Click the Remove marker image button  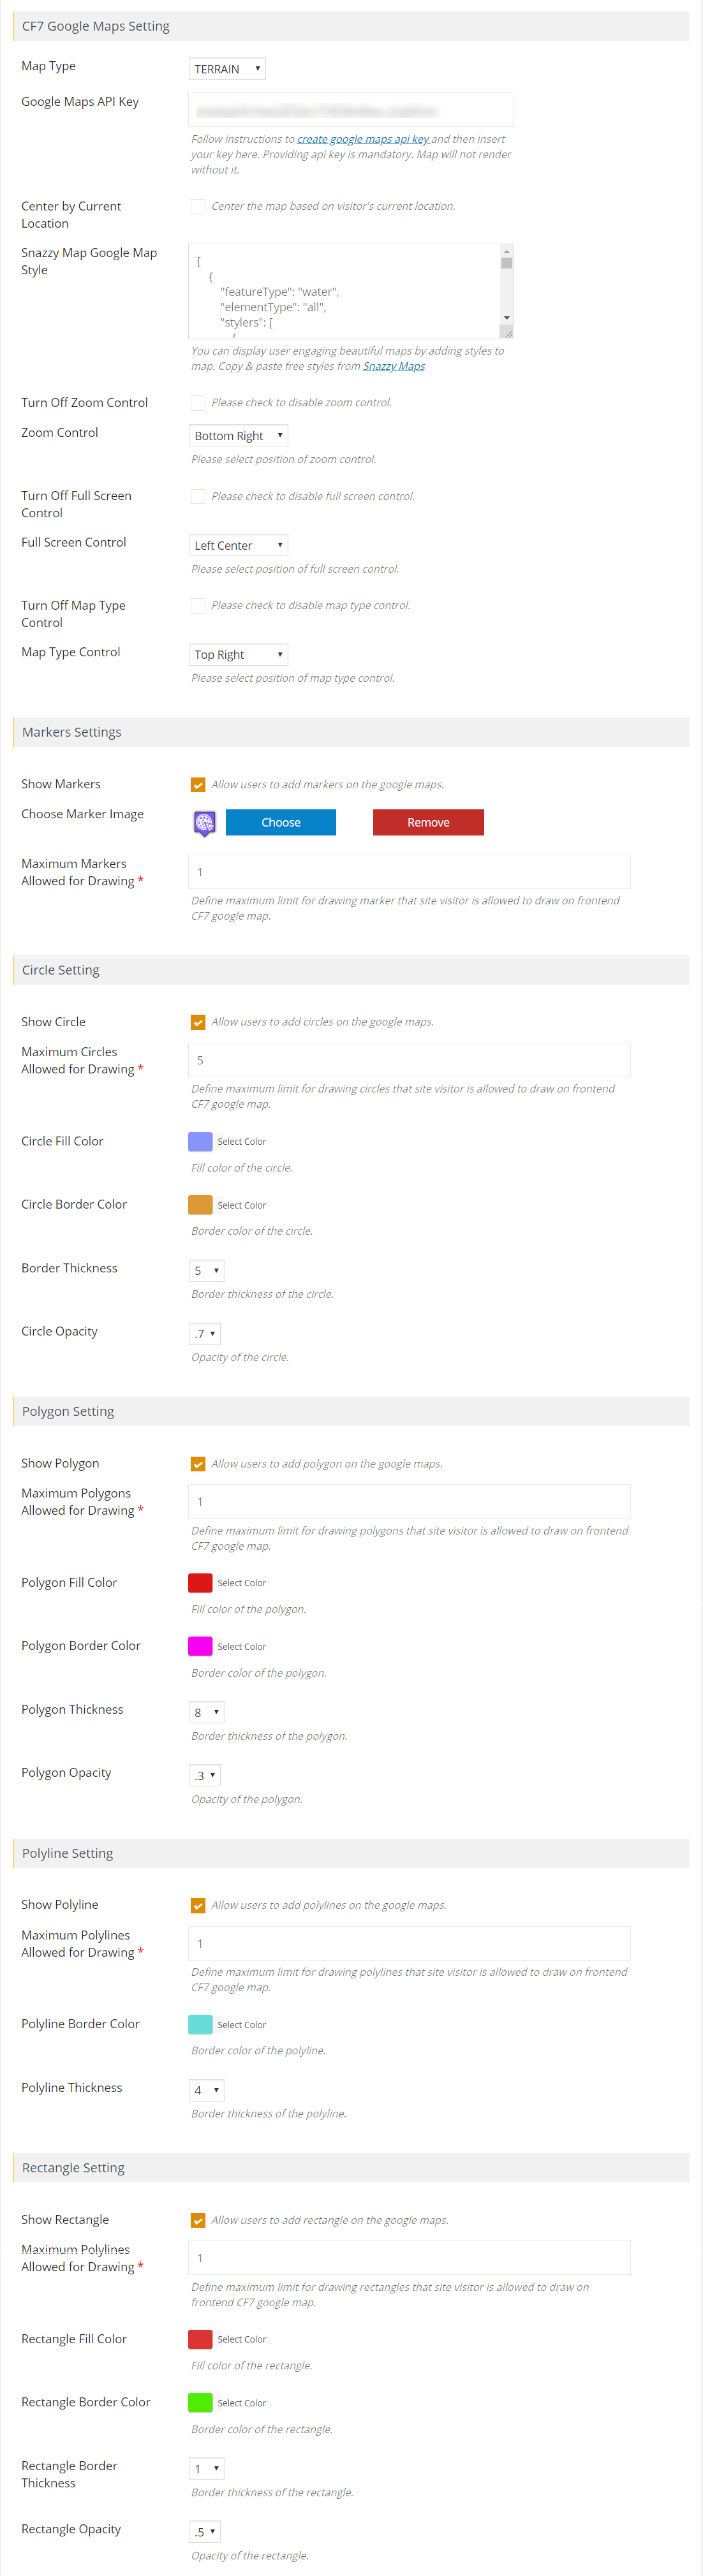pos(428,823)
